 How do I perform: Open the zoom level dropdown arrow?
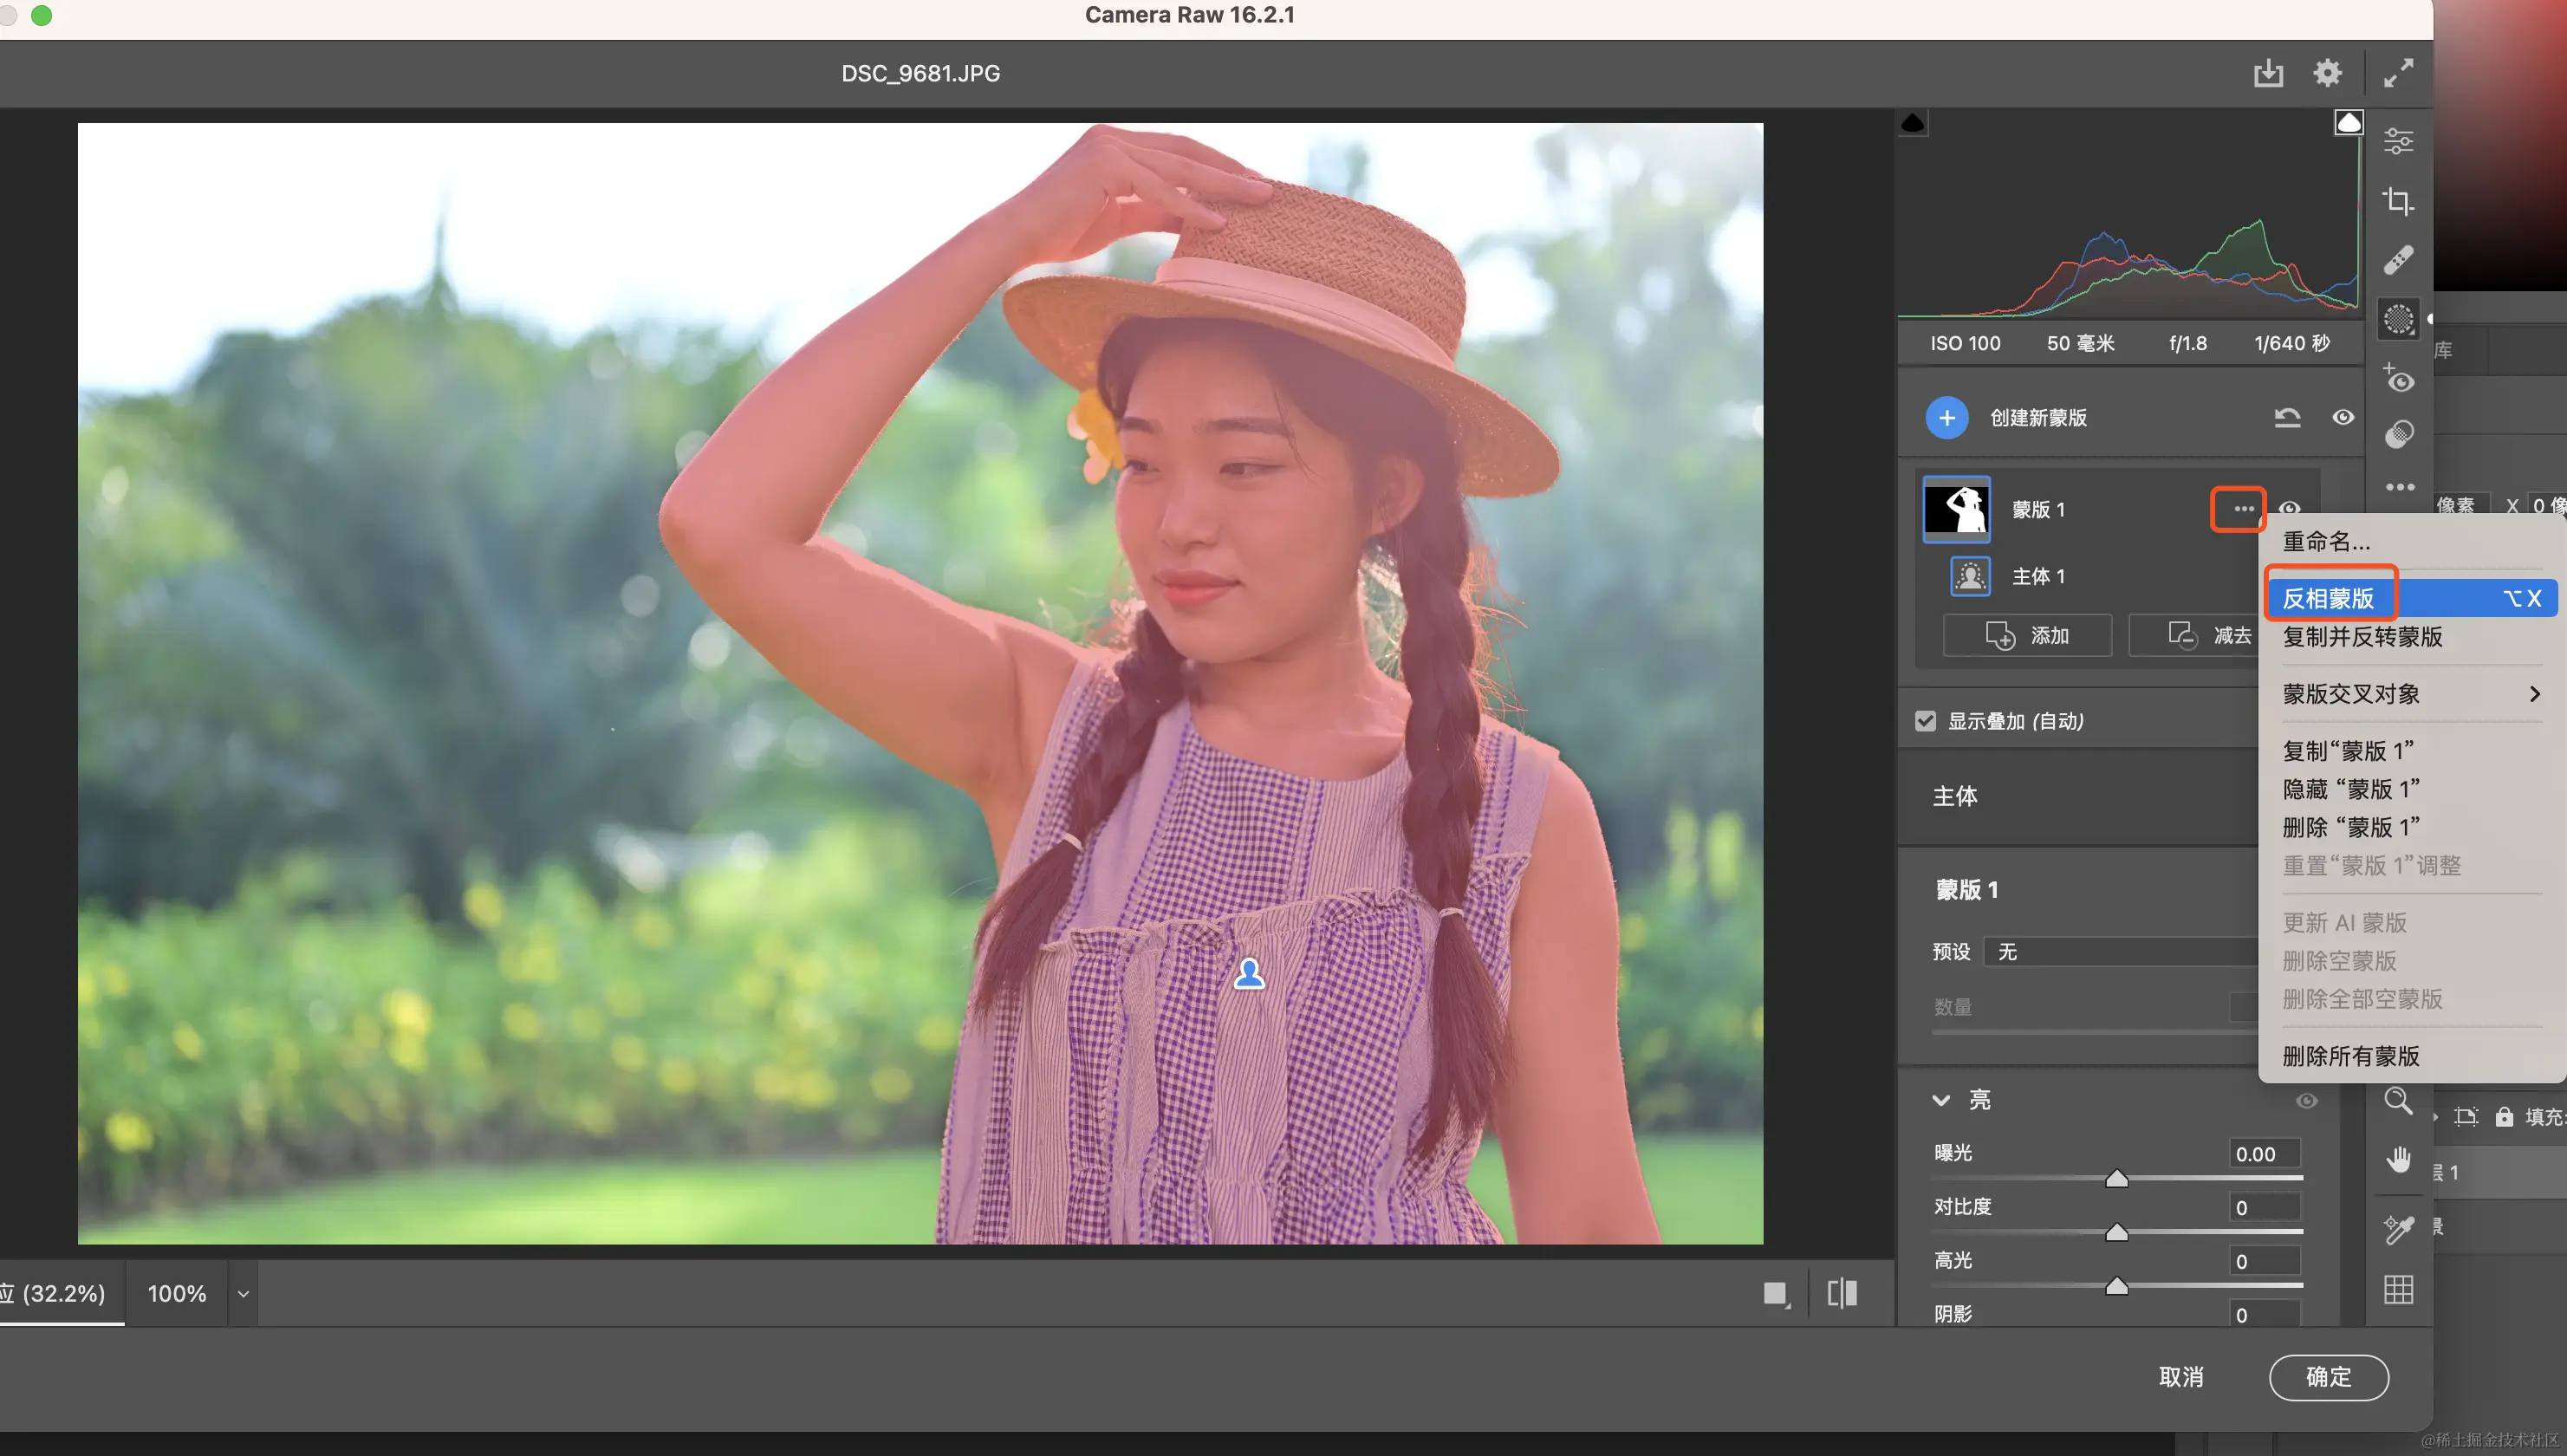243,1293
